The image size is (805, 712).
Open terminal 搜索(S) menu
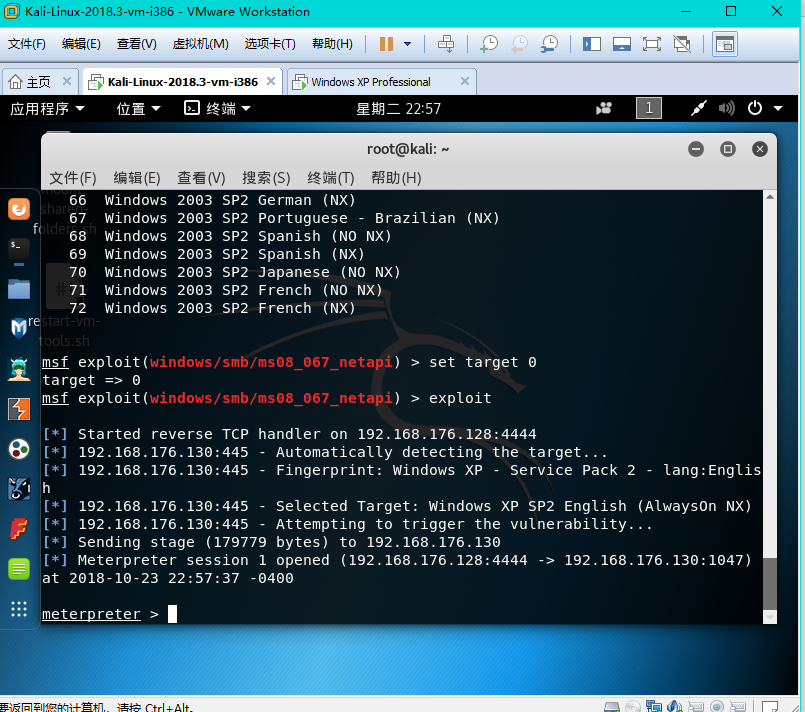pyautogui.click(x=266, y=178)
